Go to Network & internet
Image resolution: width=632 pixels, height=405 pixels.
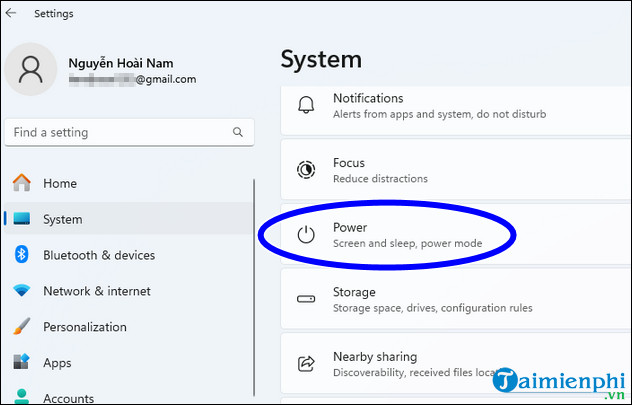(x=128, y=291)
